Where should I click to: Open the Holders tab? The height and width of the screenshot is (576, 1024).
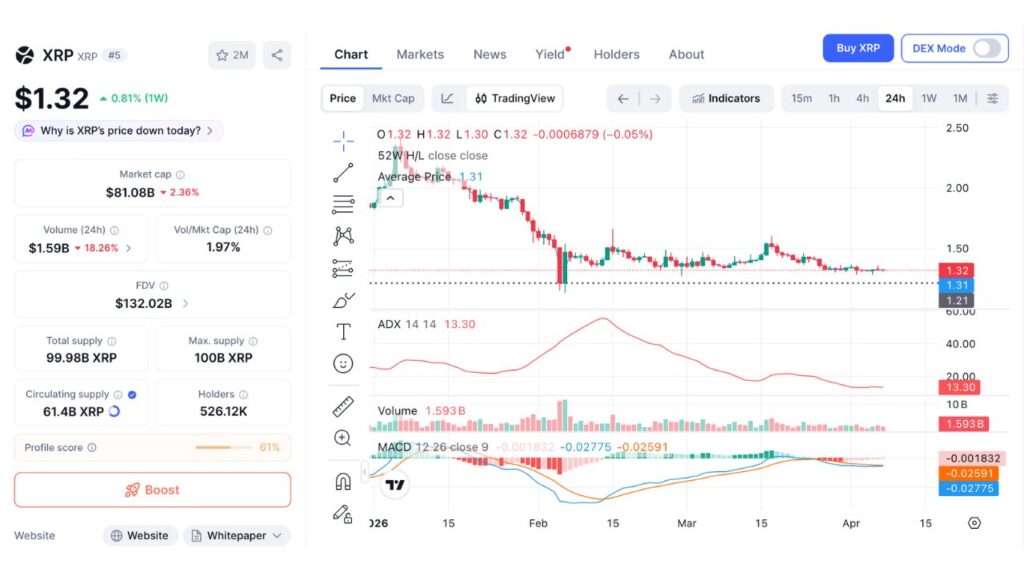[616, 54]
